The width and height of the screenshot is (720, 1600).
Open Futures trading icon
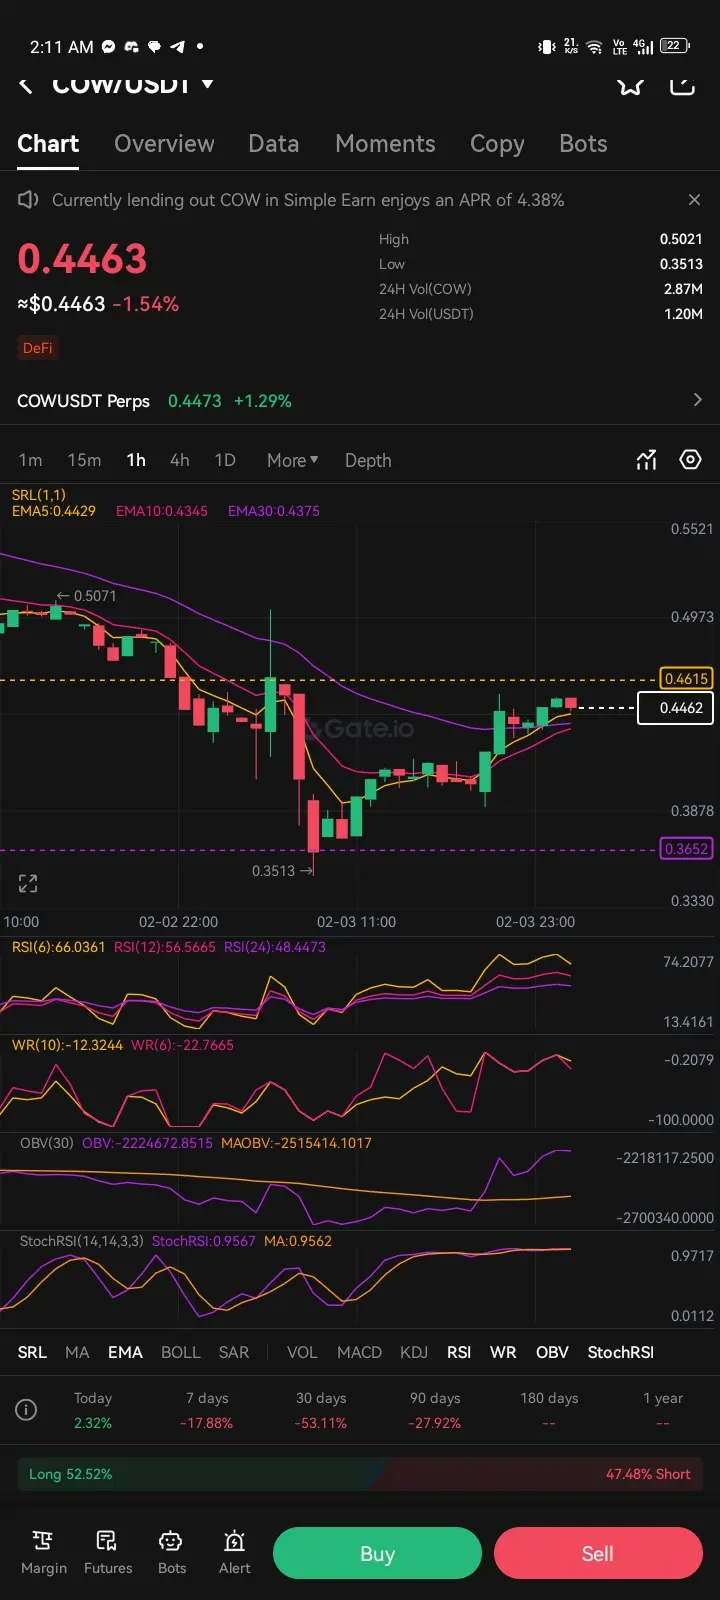click(x=108, y=1553)
